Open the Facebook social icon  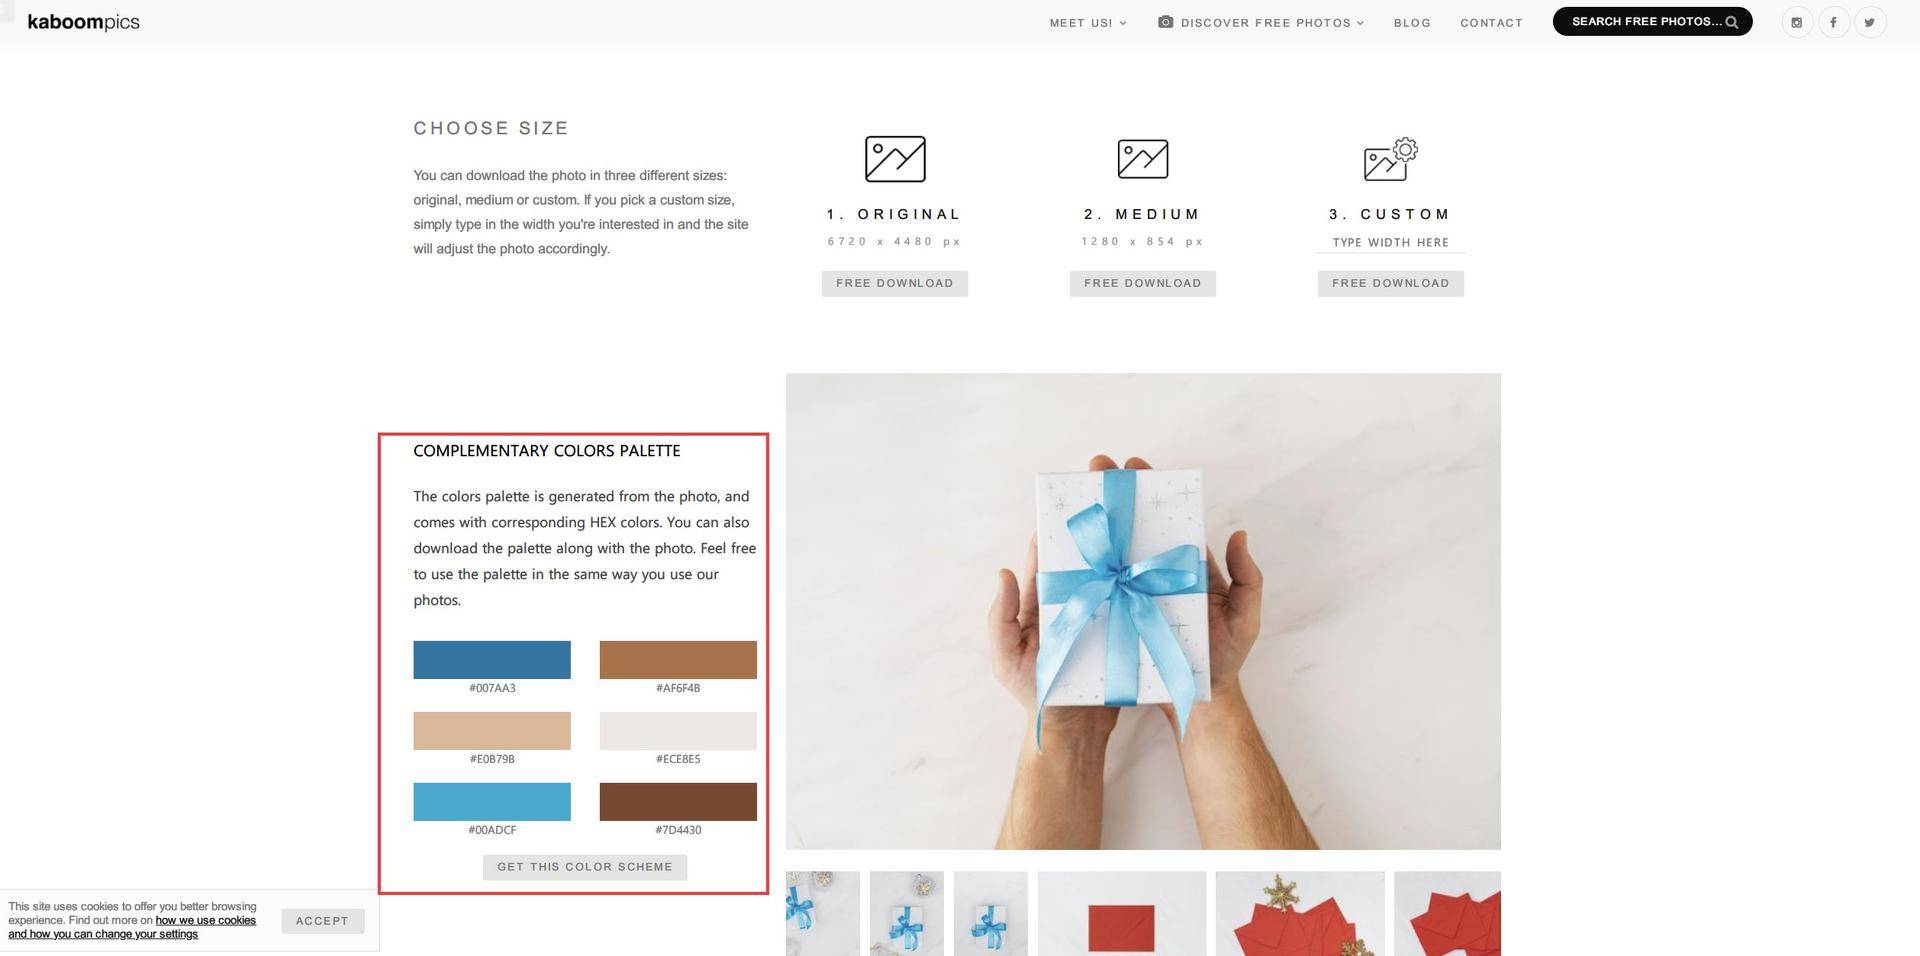point(1833,22)
